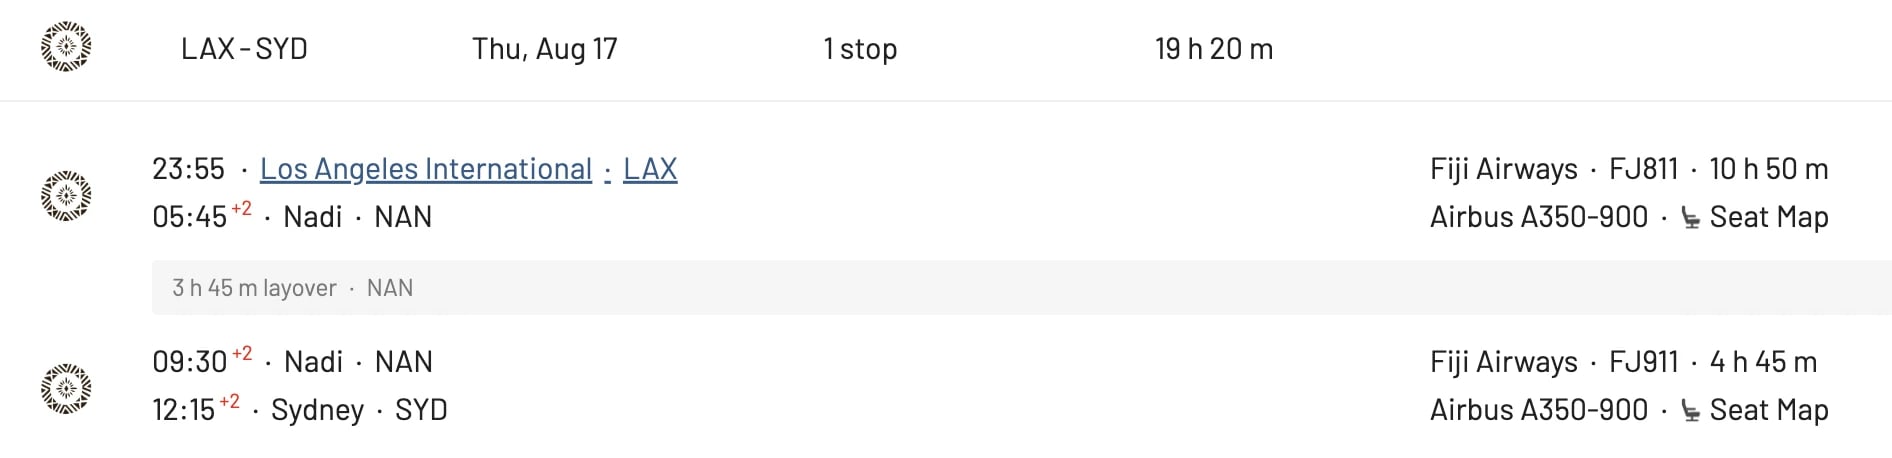Viewport: 1892px width, 458px height.
Task: Click the FJ811 flight number
Action: pyautogui.click(x=1643, y=169)
